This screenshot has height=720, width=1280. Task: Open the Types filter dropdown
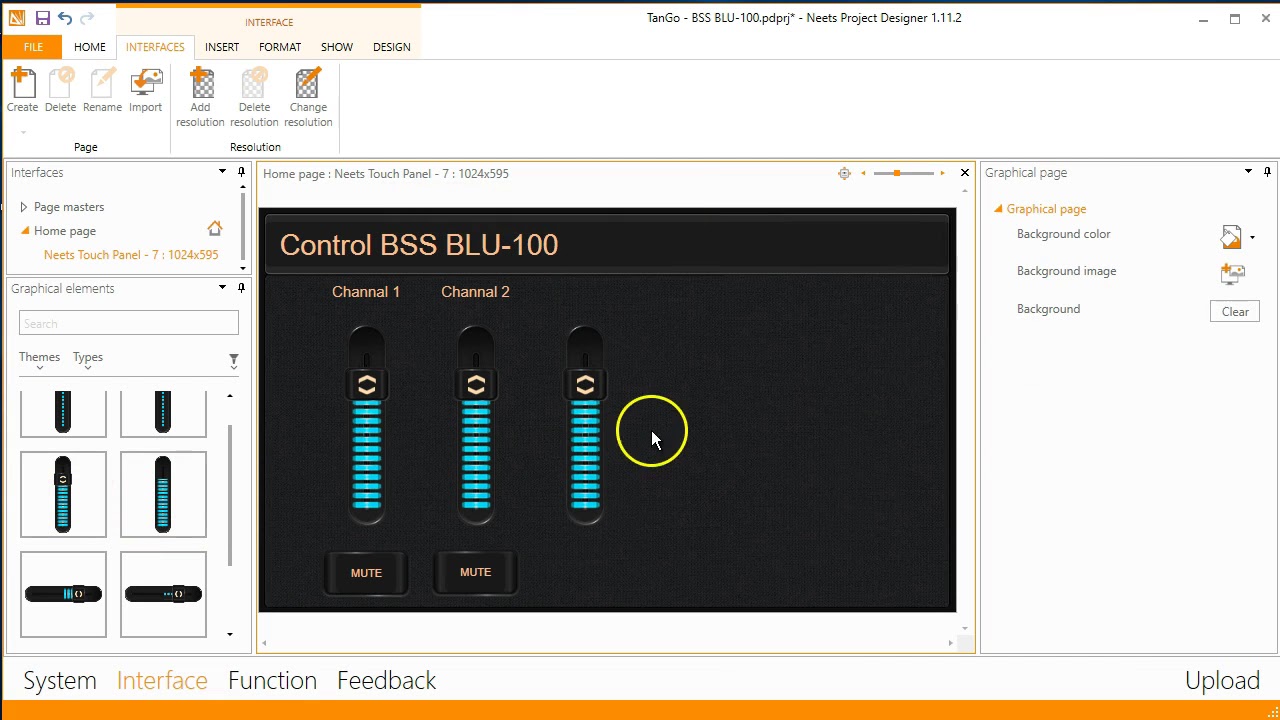click(88, 360)
